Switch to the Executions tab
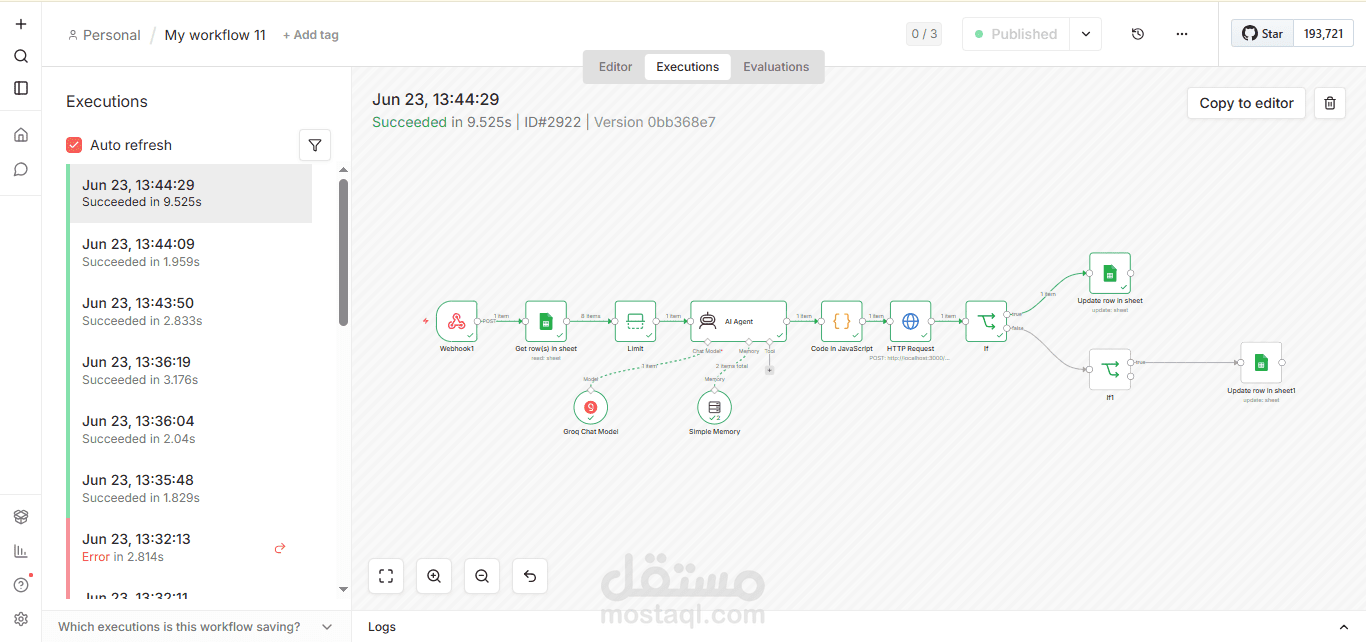 pyautogui.click(x=688, y=67)
